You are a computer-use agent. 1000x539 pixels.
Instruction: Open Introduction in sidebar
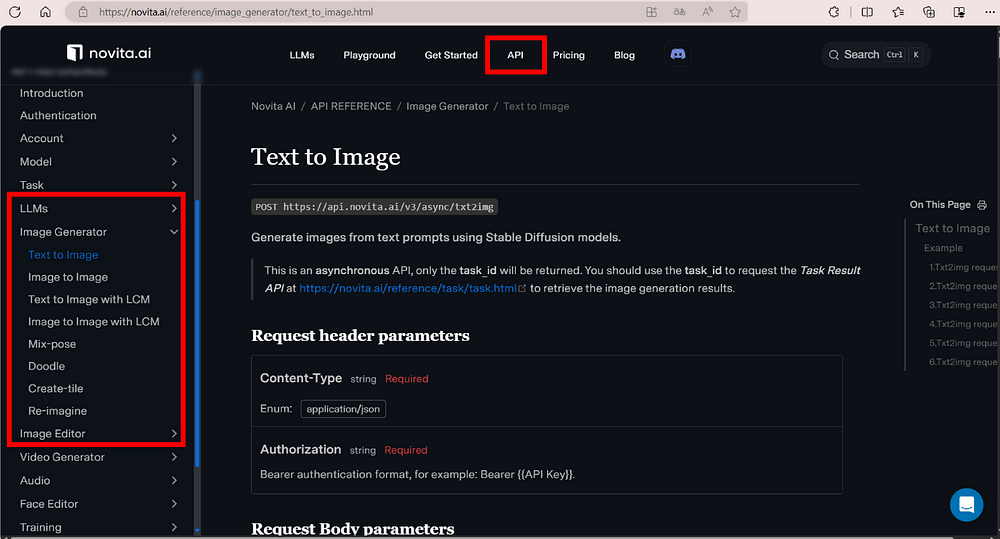click(x=52, y=93)
